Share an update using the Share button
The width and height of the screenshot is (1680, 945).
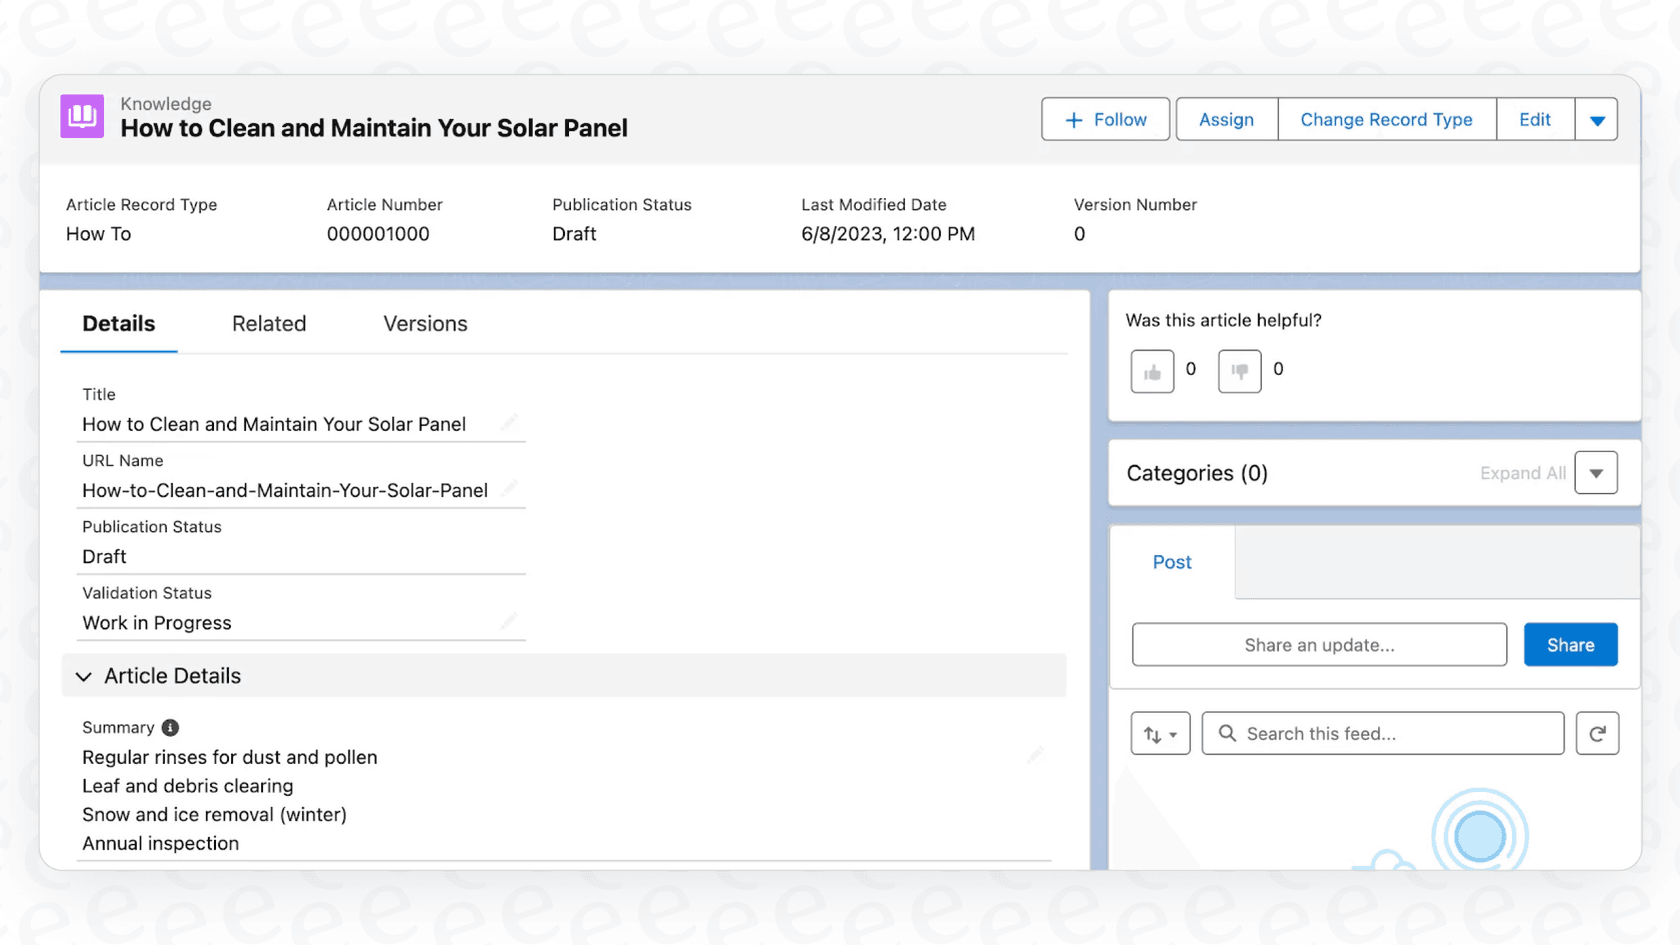point(1570,644)
